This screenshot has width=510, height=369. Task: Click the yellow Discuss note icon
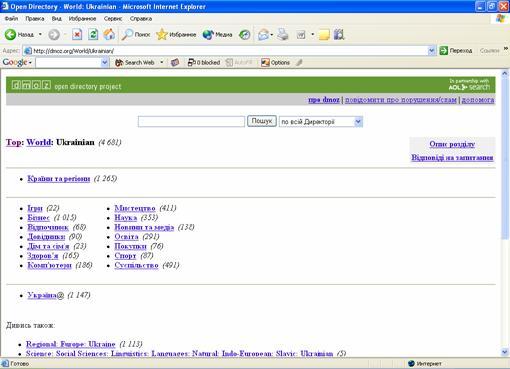coord(324,34)
